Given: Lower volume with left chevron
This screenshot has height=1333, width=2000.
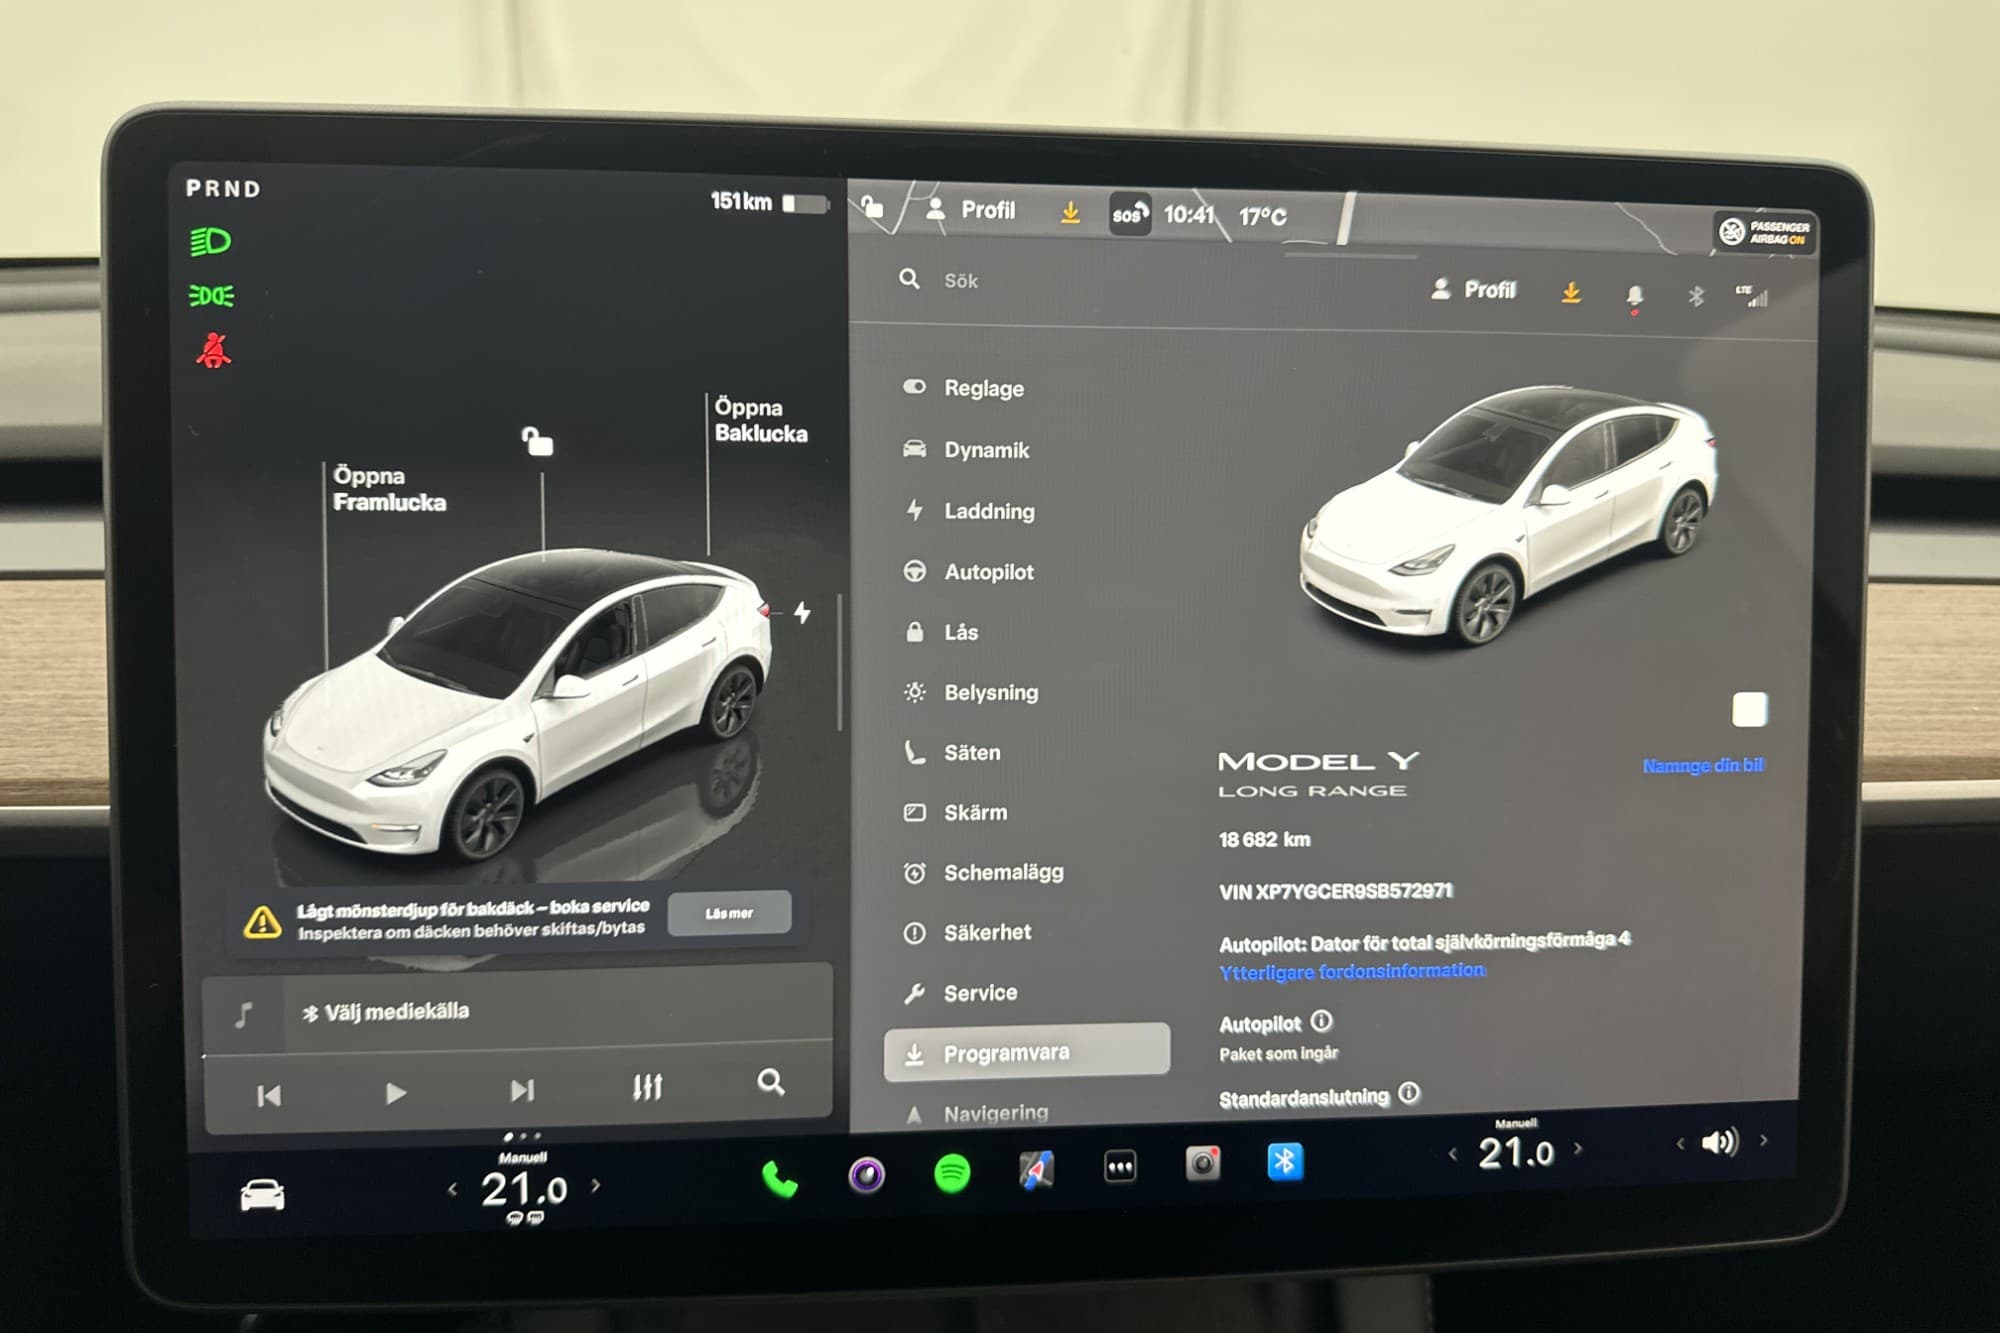Looking at the screenshot, I should (x=1680, y=1143).
